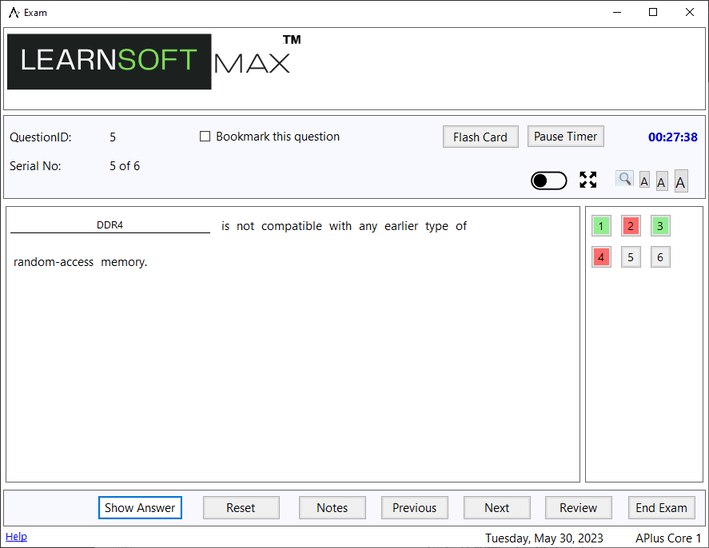Go to the Next question
The width and height of the screenshot is (709, 548).
(x=496, y=507)
